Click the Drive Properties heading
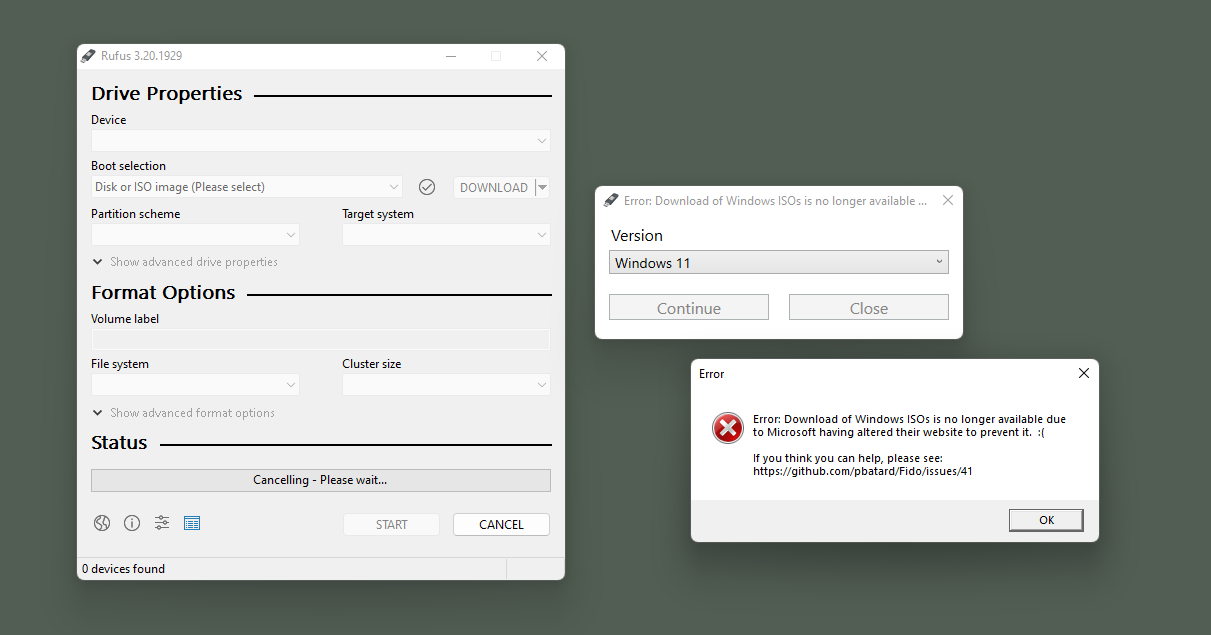 click(x=167, y=94)
